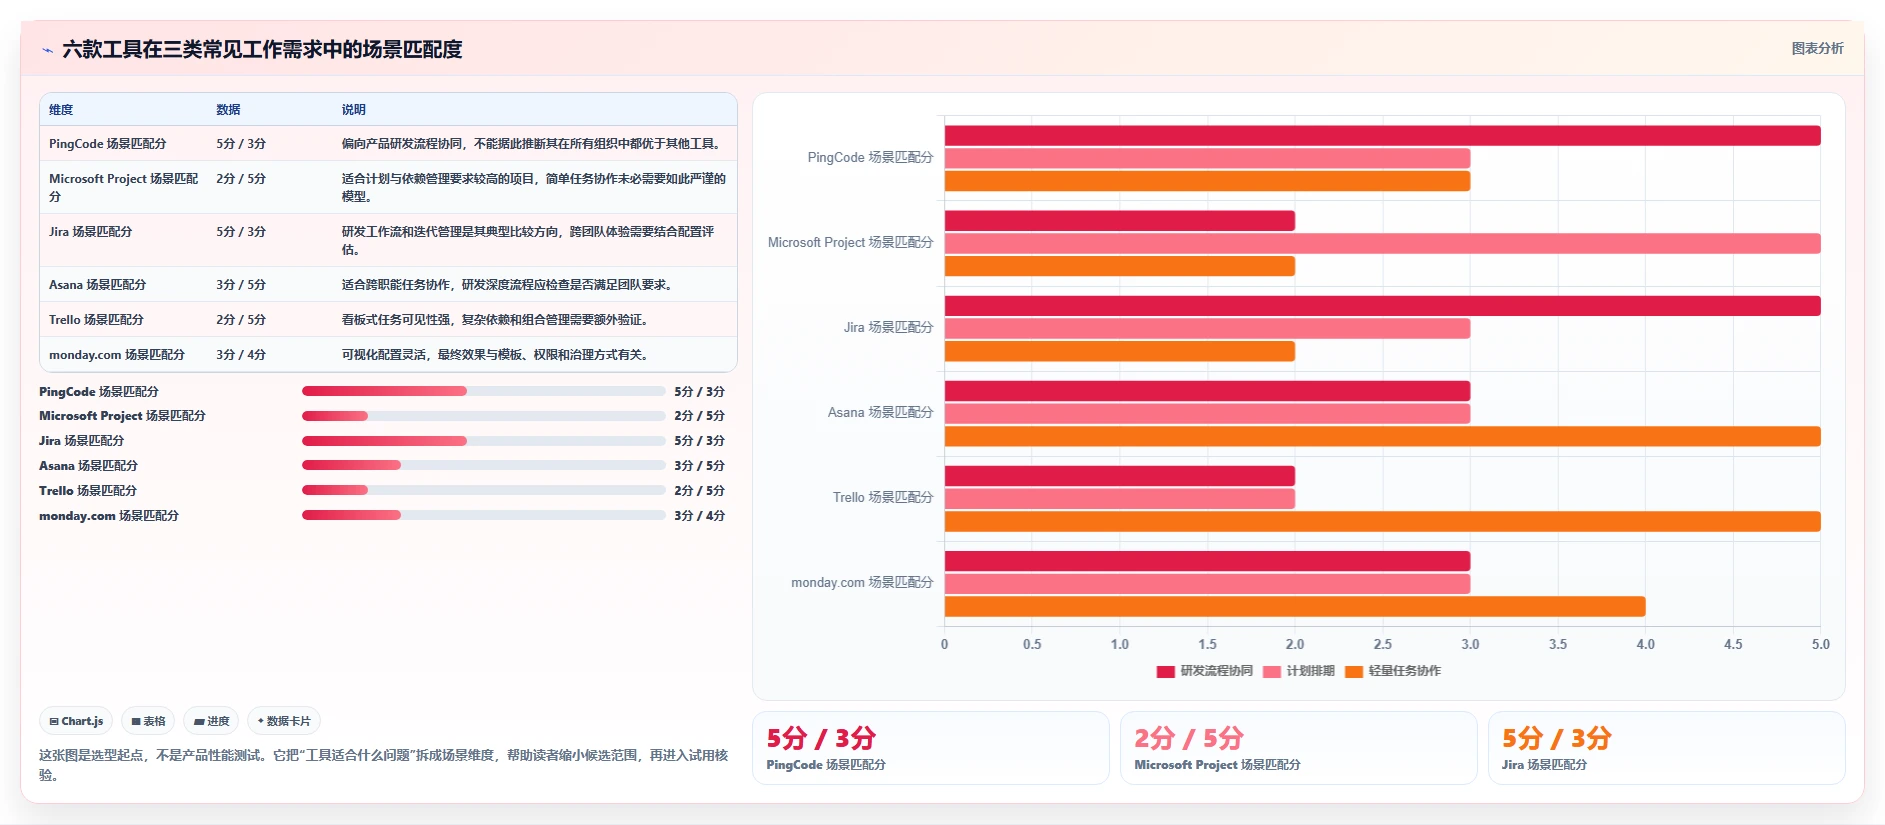Click the 3分 / 4分 value in monday.com table row
Image resolution: width=1885 pixels, height=825 pixels.
[x=241, y=355]
